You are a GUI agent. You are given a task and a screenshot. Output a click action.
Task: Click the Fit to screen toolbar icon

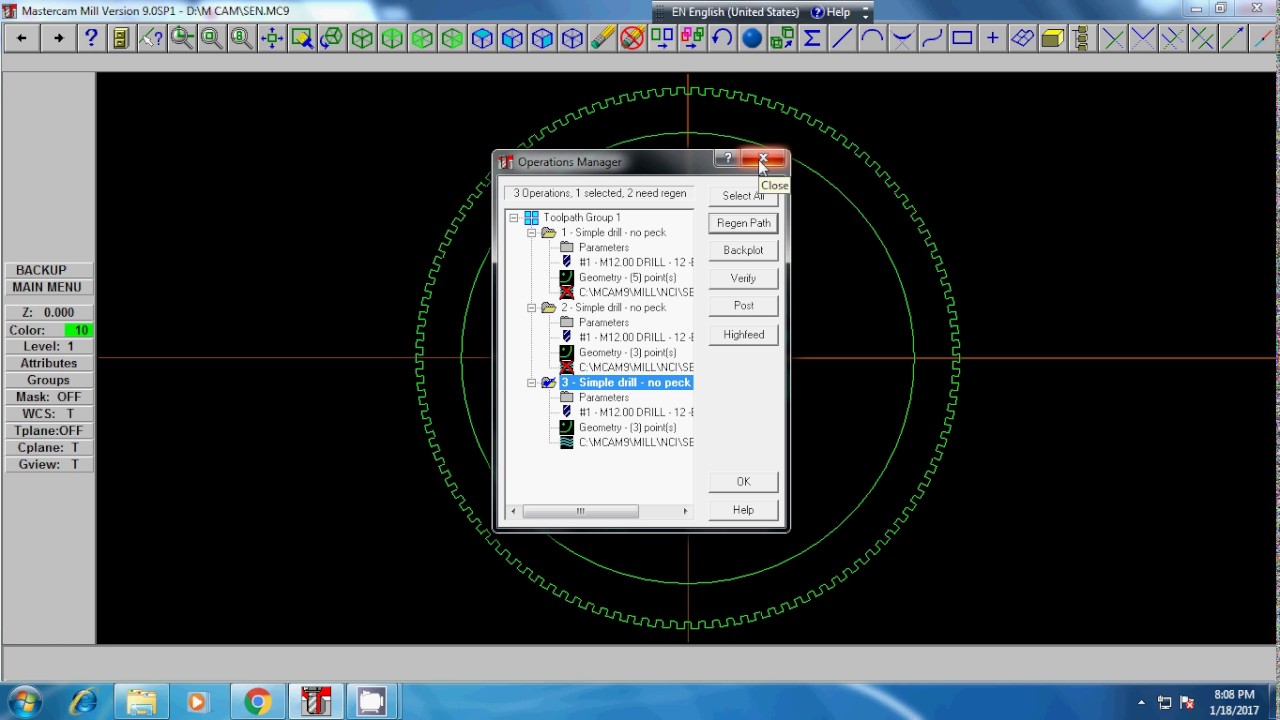click(272, 38)
